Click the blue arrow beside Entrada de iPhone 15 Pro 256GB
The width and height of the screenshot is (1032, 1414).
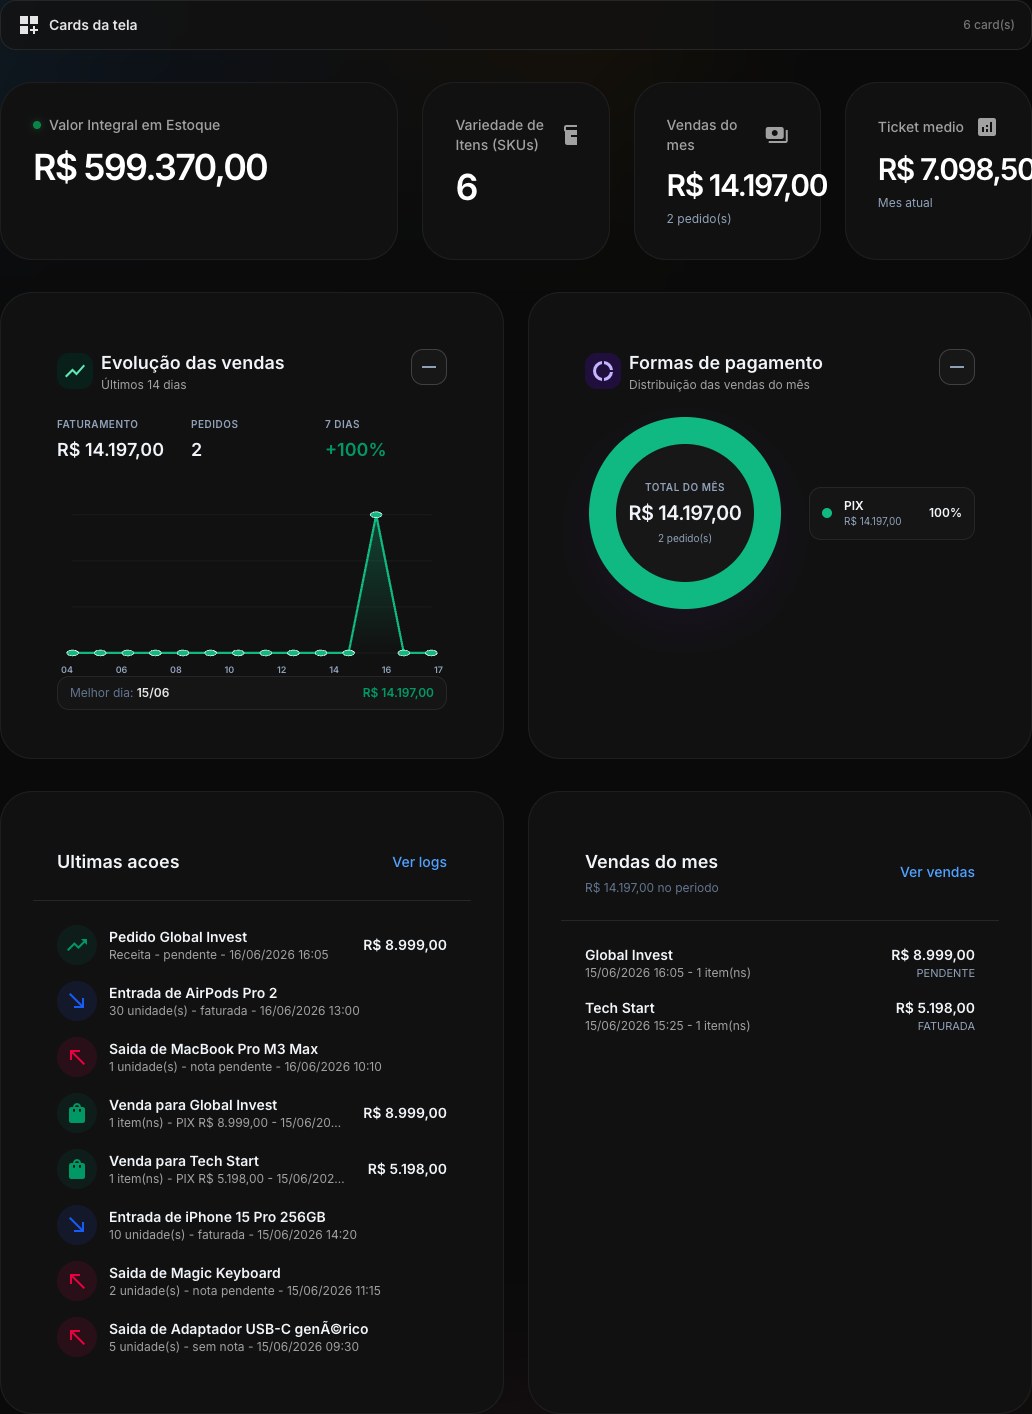tap(77, 1225)
